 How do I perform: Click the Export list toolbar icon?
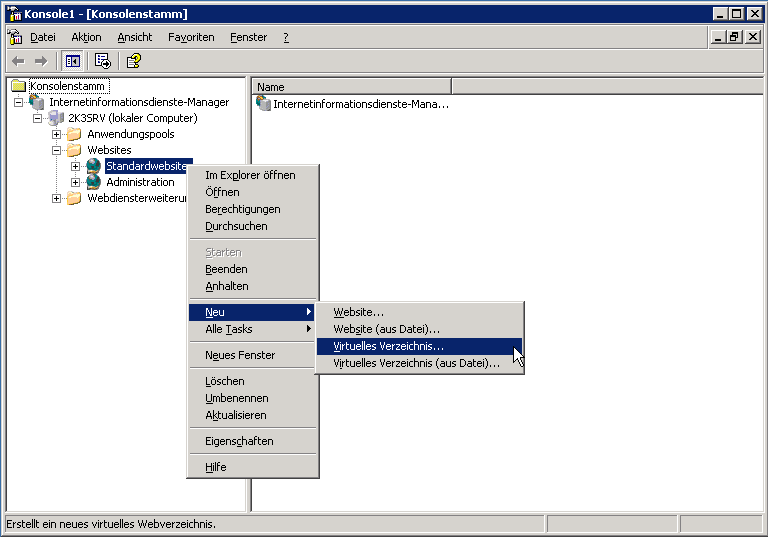pyautogui.click(x=103, y=61)
